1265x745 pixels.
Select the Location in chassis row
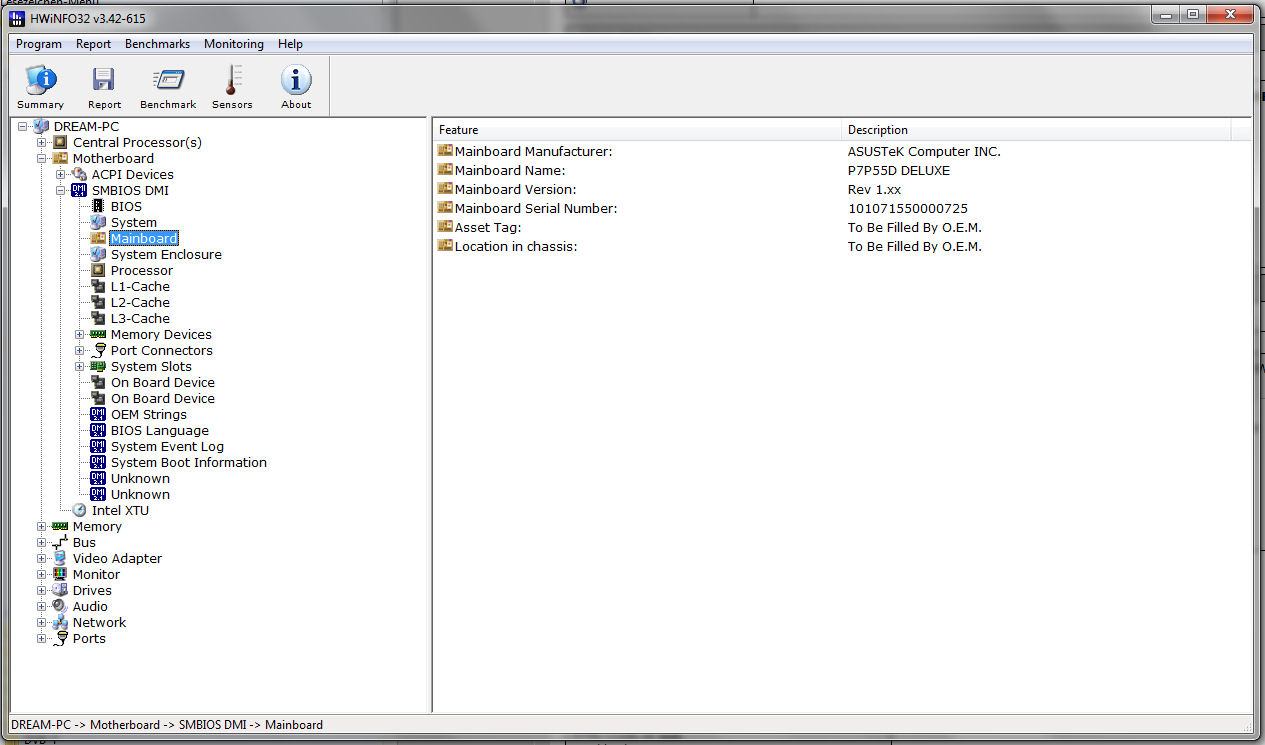pyautogui.click(x=842, y=247)
